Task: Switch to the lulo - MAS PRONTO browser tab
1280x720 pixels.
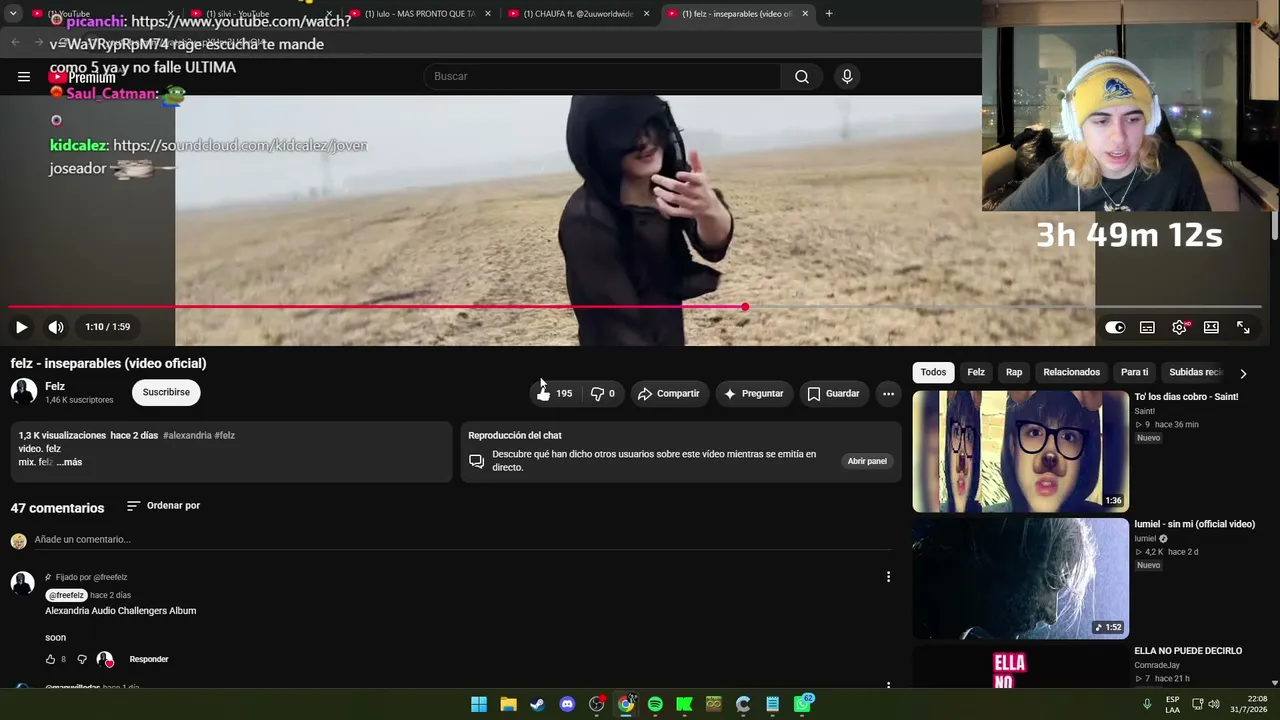Action: point(420,14)
